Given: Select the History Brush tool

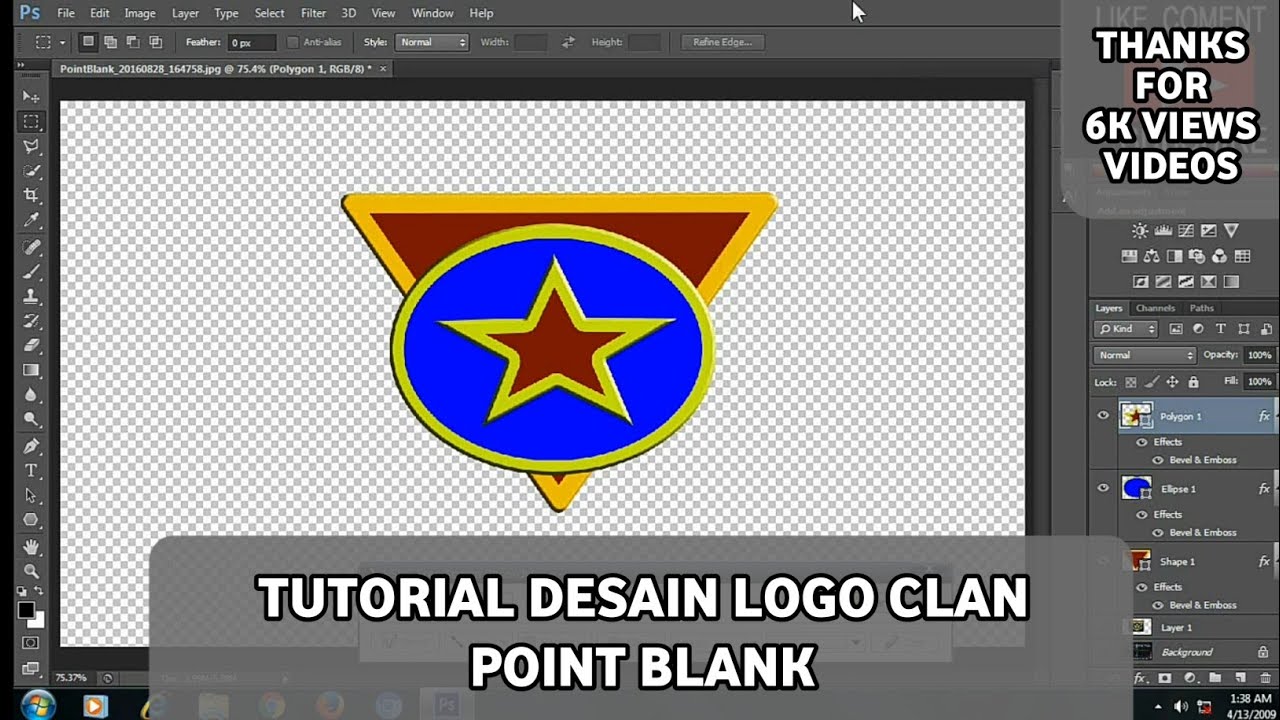Looking at the screenshot, I should pos(31,321).
